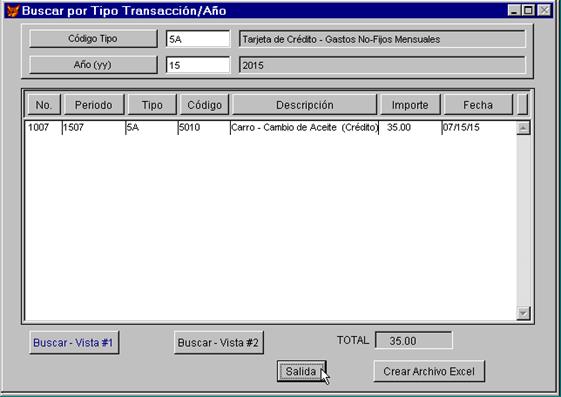The height and width of the screenshot is (397, 561).
Task: Click the Código Tipo button
Action: tap(93, 39)
